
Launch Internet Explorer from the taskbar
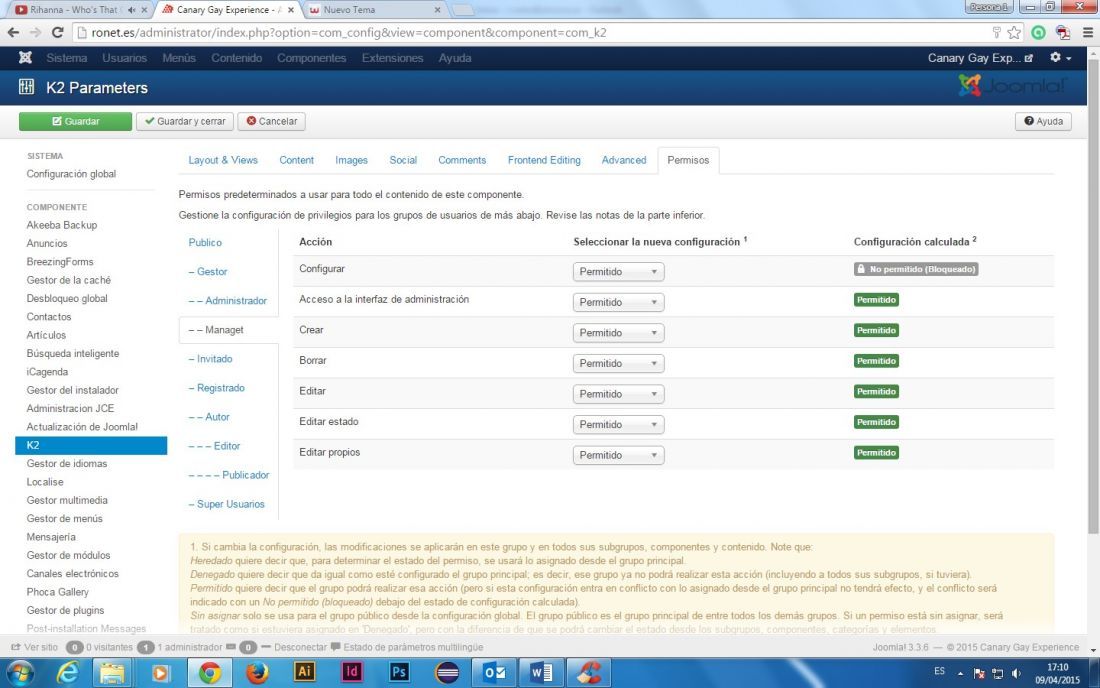click(67, 673)
